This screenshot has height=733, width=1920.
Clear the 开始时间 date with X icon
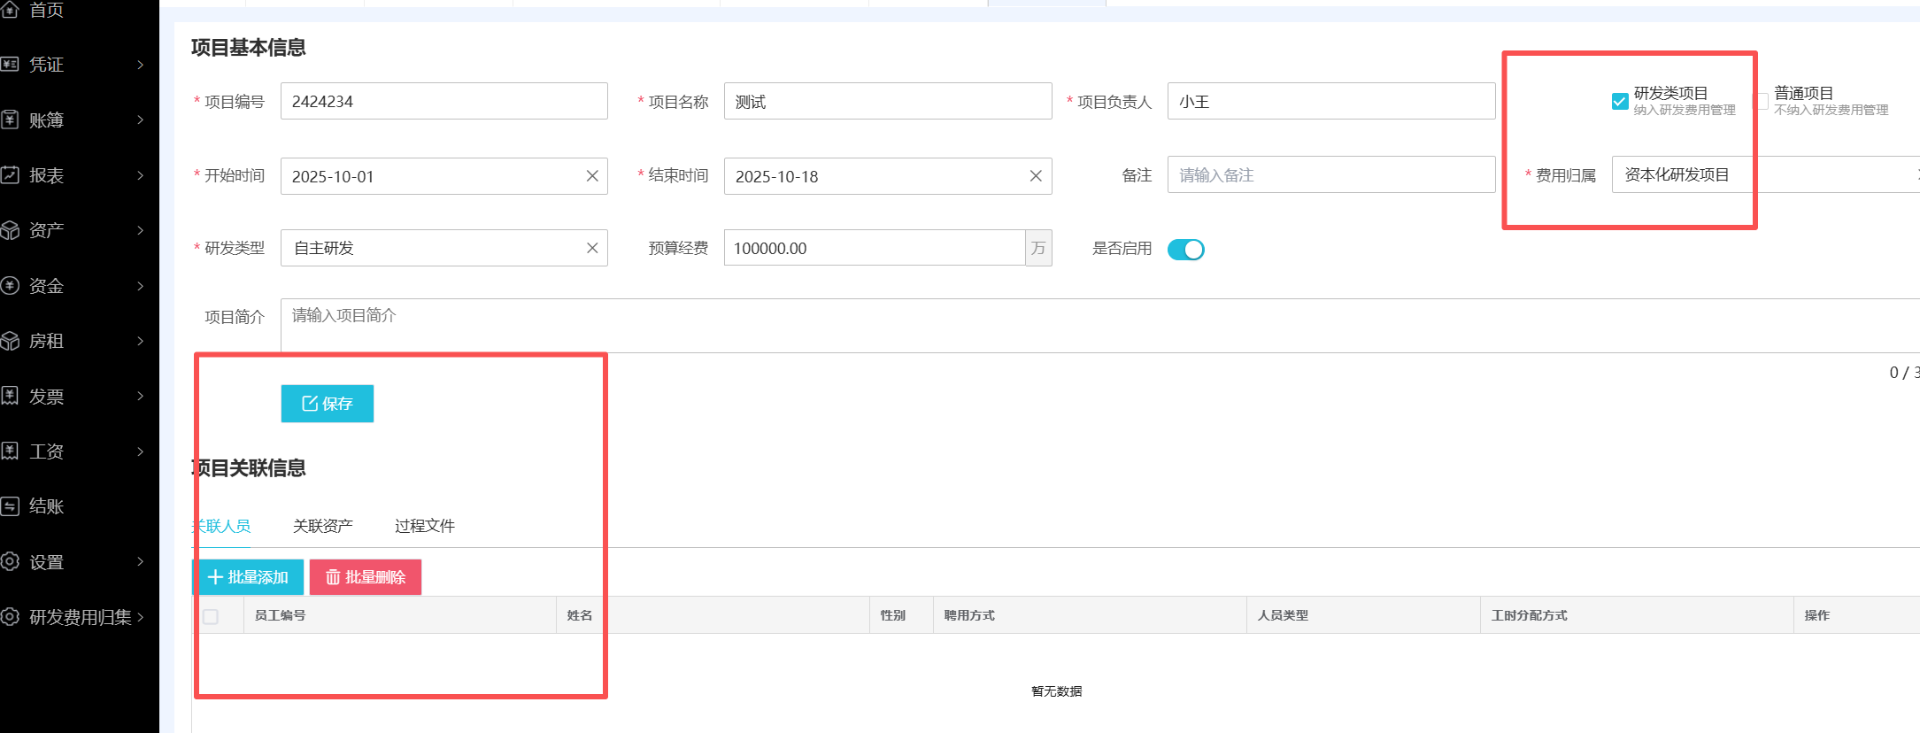pos(592,176)
